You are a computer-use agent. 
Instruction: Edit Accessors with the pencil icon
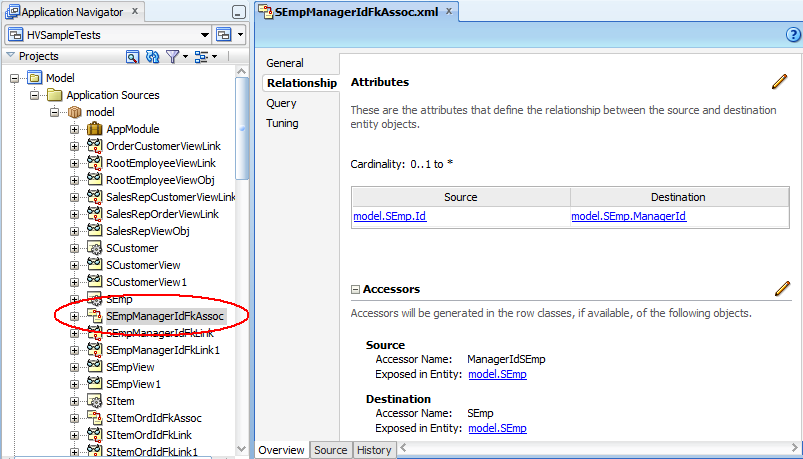point(782,288)
